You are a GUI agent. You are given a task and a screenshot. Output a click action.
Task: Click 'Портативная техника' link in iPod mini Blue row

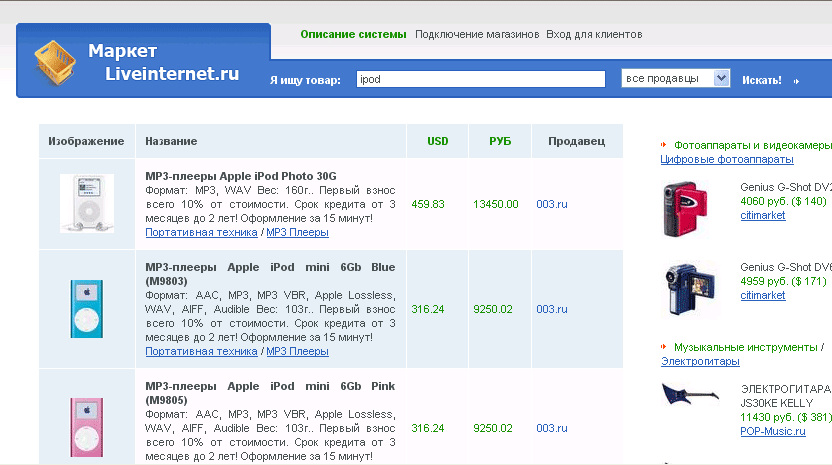pyautogui.click(x=201, y=351)
